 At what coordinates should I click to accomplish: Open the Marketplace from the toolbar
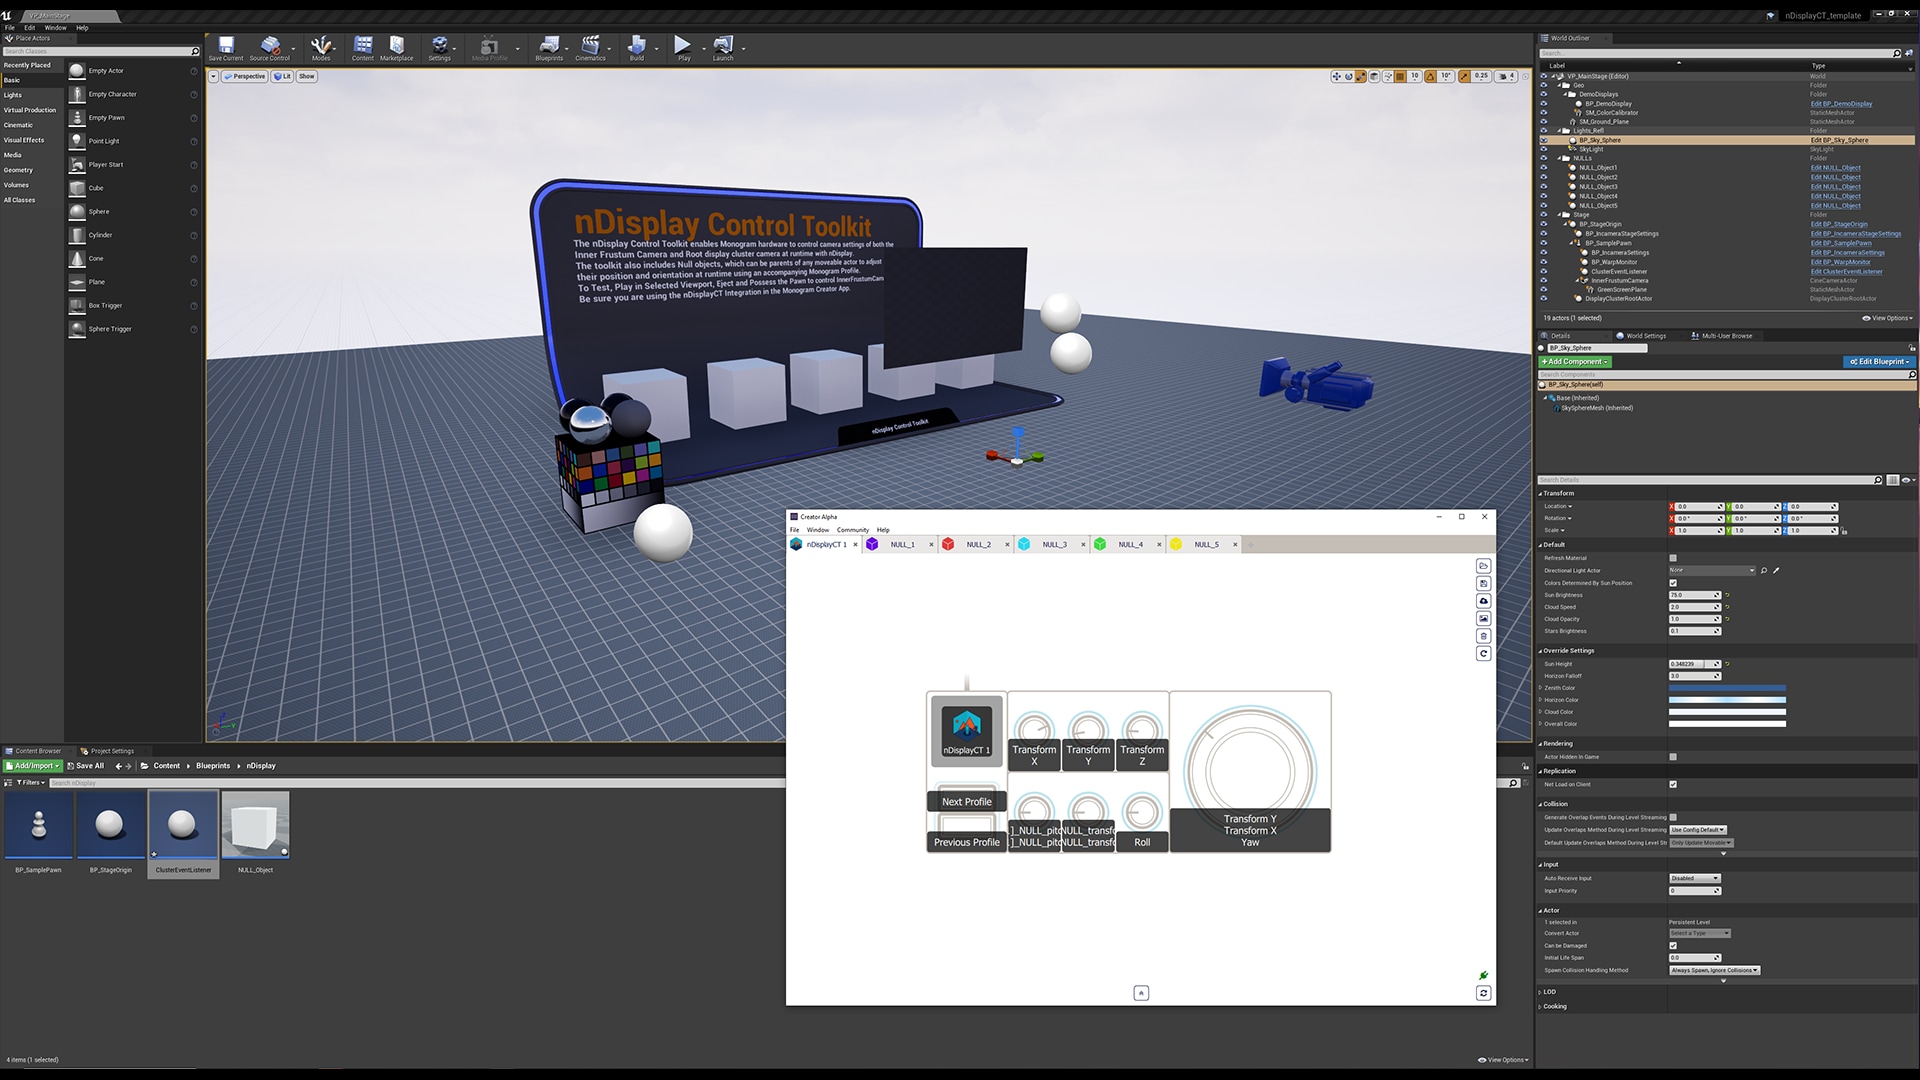click(x=397, y=46)
